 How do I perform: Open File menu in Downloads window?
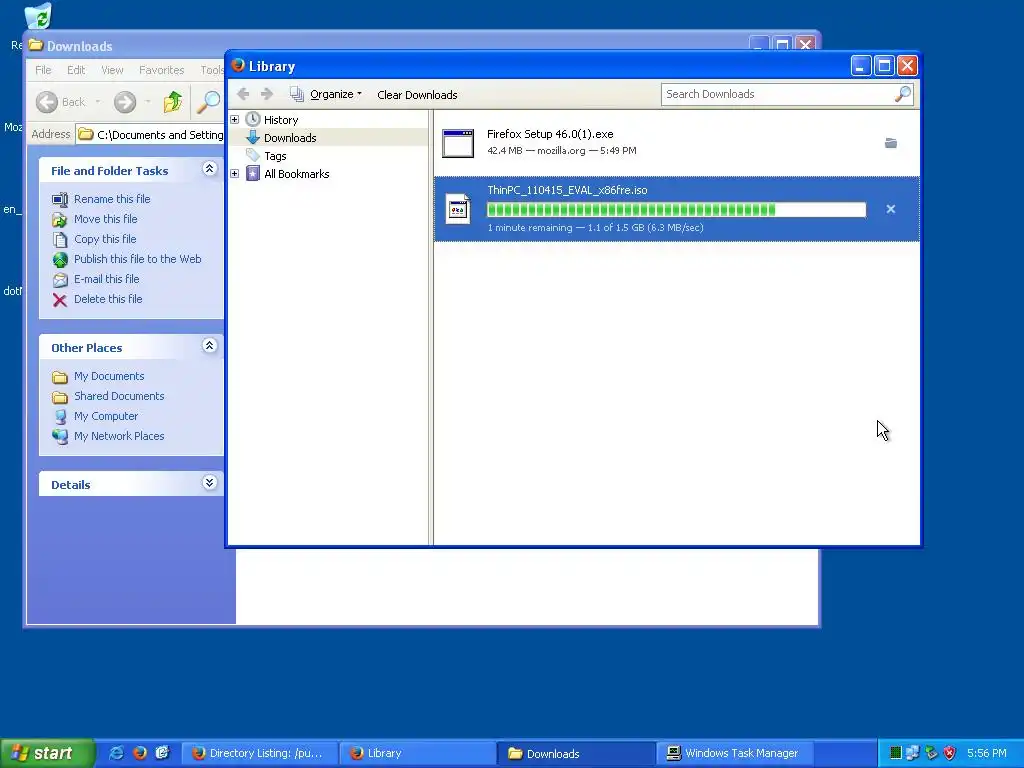pyautogui.click(x=43, y=70)
